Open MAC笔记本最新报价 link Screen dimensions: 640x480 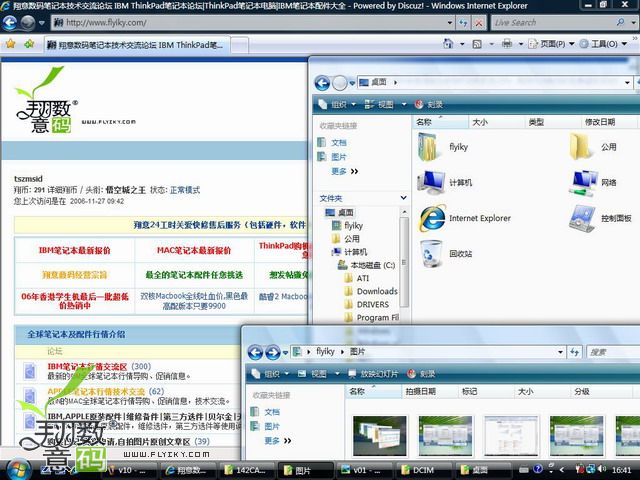[194, 250]
